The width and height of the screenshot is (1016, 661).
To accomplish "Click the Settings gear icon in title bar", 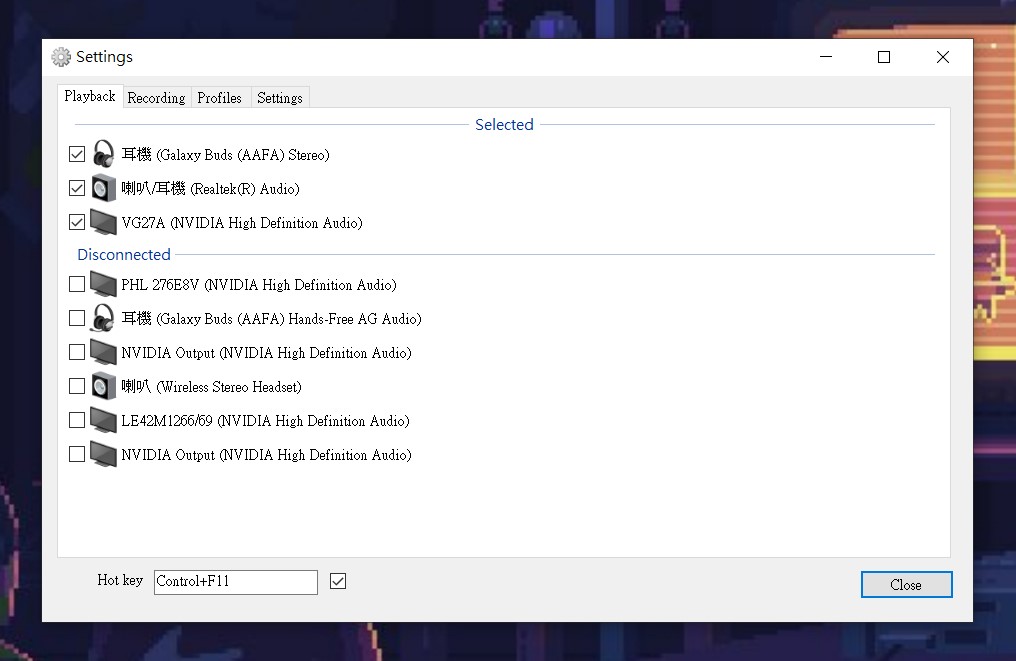I will coord(62,57).
